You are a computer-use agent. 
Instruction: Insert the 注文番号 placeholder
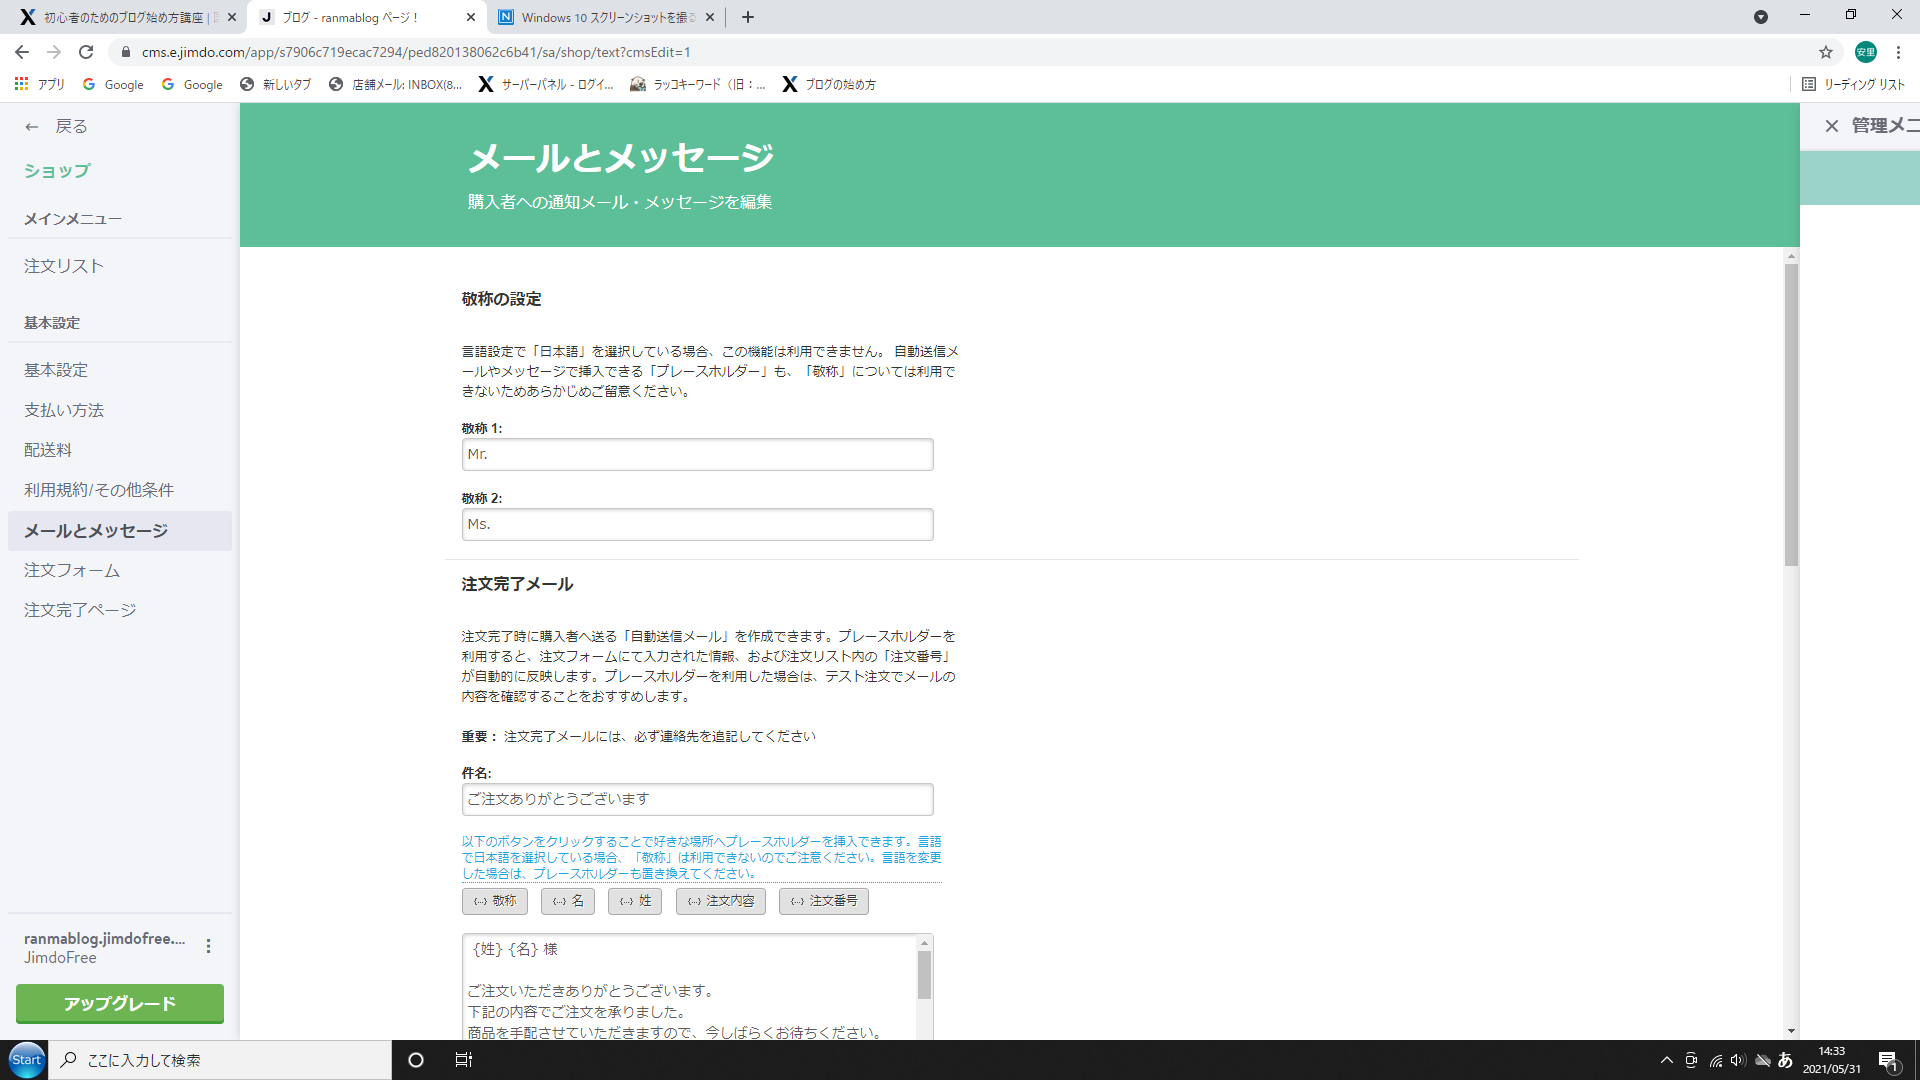coord(824,901)
